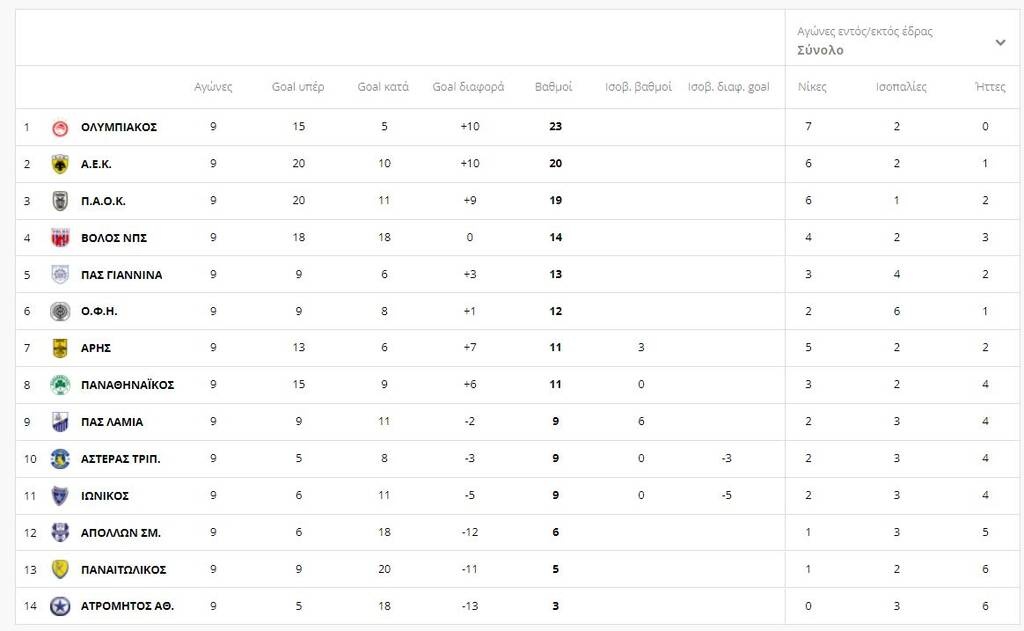
Task: Click the ΑΠΟΛΛΩΝ ΣΜ. team crest icon
Action: (x=60, y=532)
